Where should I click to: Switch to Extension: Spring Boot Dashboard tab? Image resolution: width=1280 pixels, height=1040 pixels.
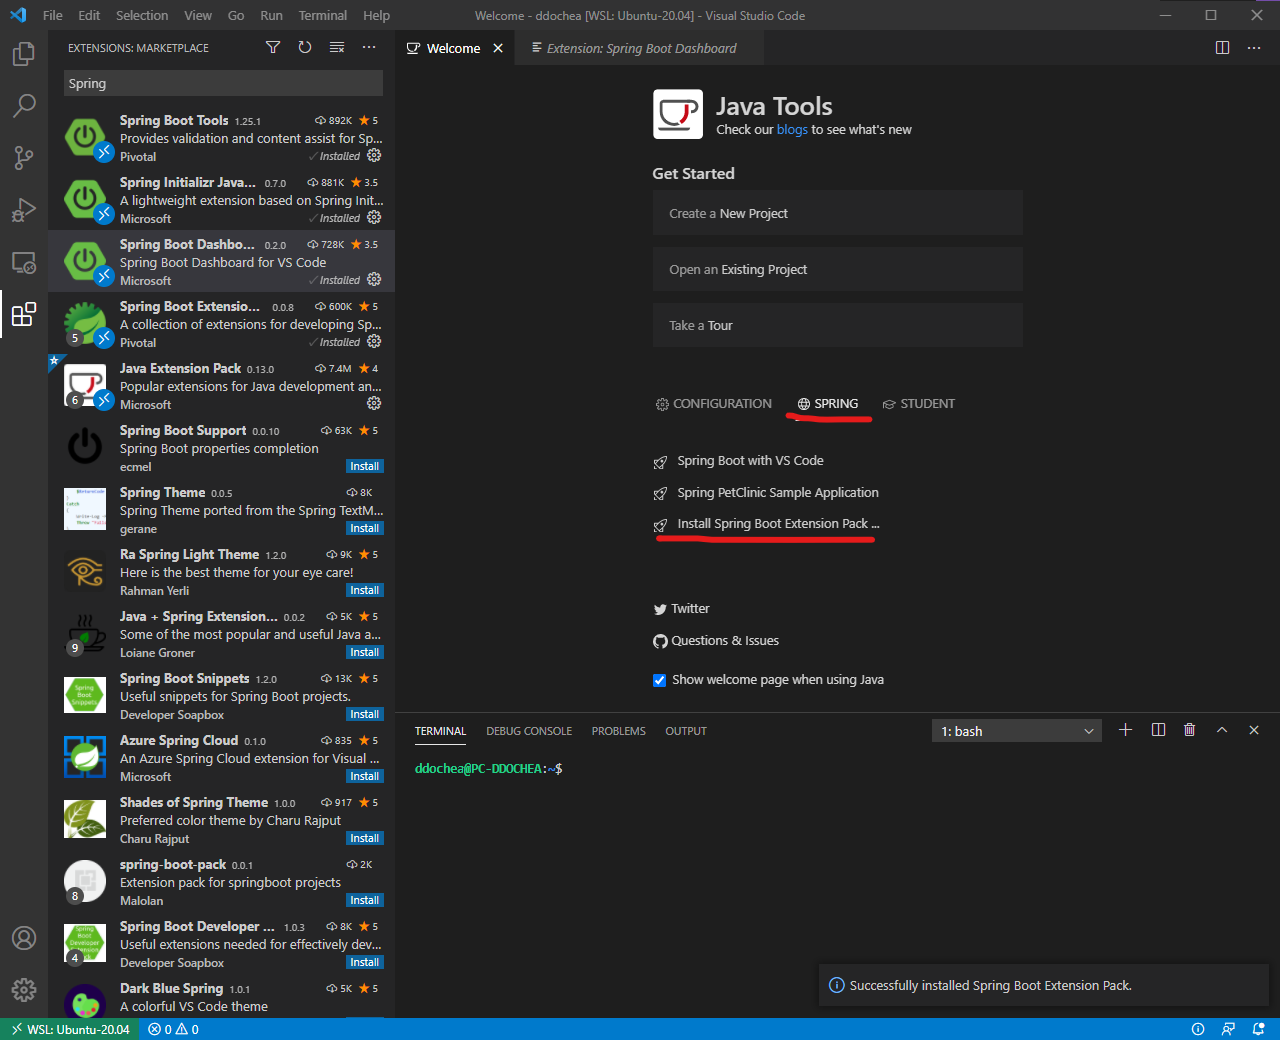(641, 48)
